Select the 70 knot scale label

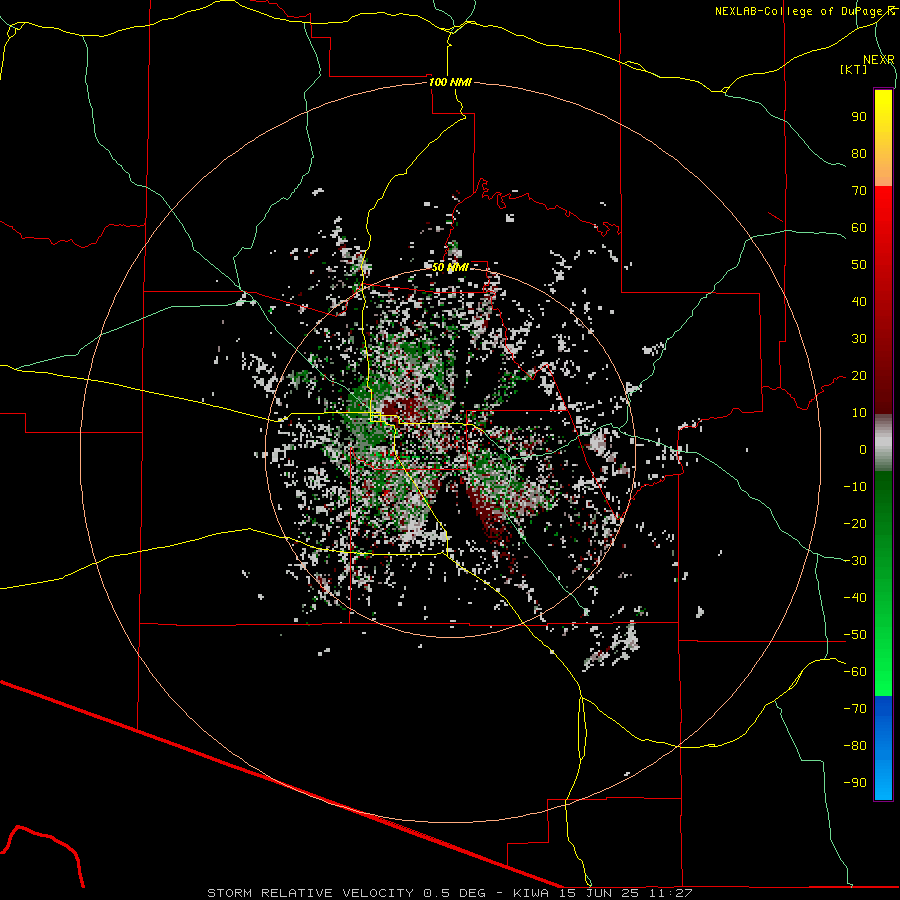(x=859, y=191)
